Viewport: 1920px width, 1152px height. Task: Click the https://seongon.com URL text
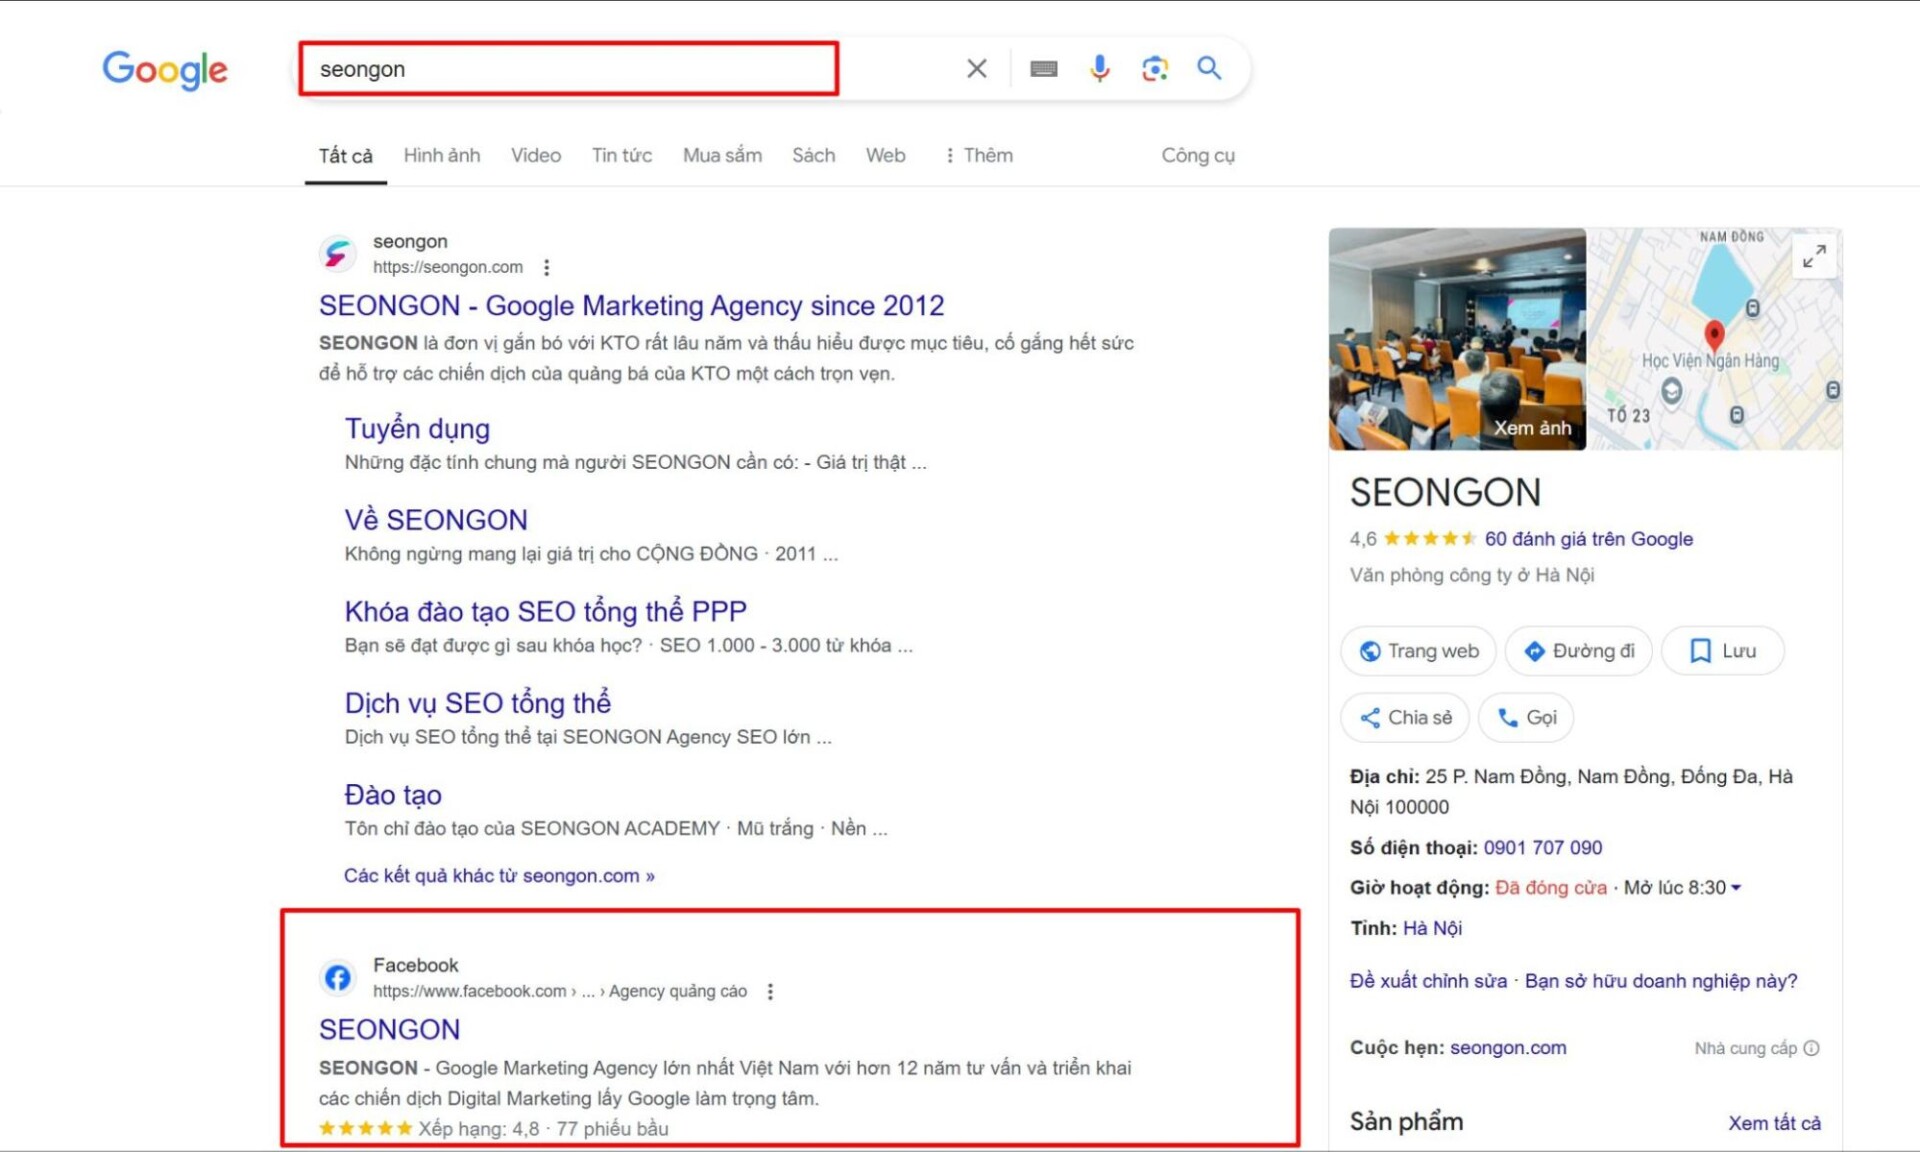tap(448, 267)
